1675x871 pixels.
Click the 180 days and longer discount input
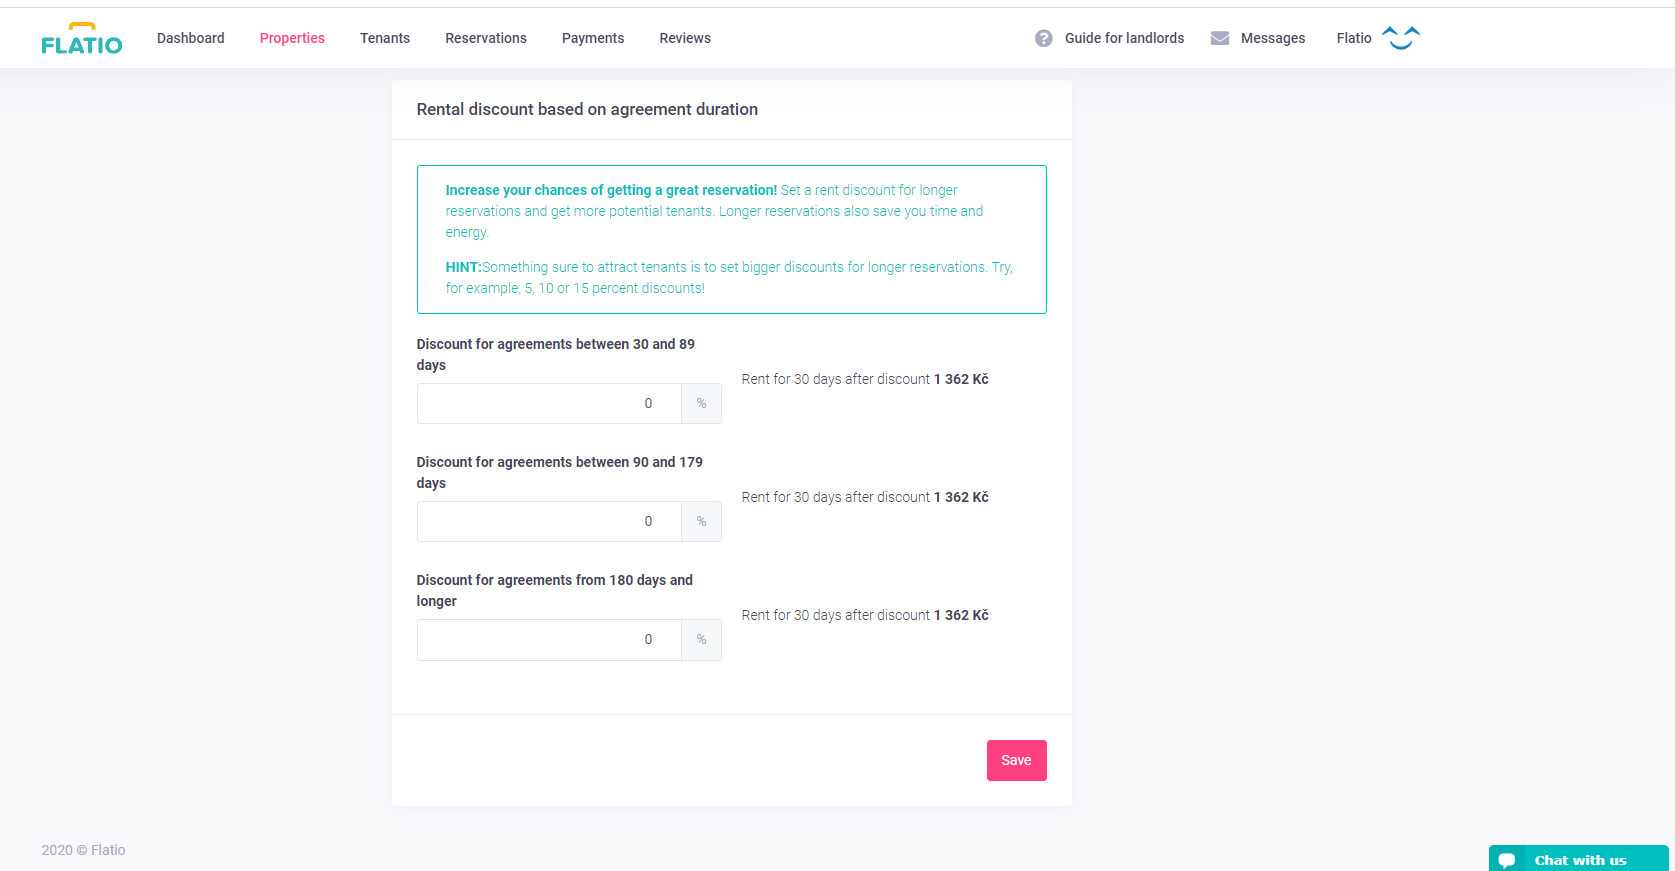point(549,640)
